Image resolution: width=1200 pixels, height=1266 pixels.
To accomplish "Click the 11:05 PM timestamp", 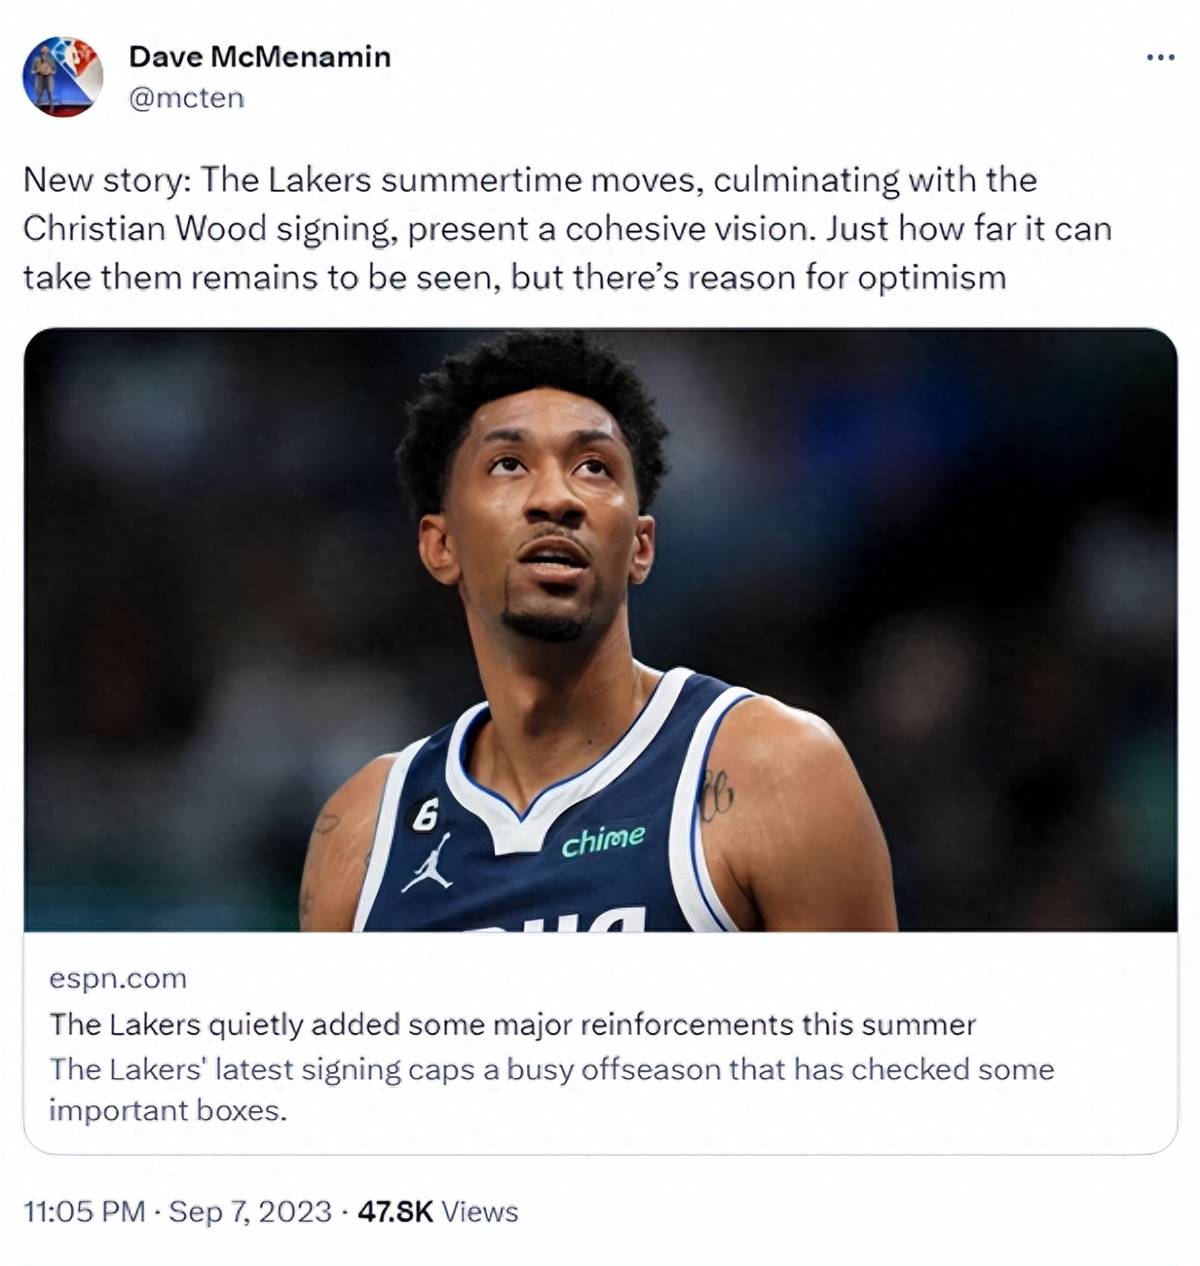I will coord(85,1212).
